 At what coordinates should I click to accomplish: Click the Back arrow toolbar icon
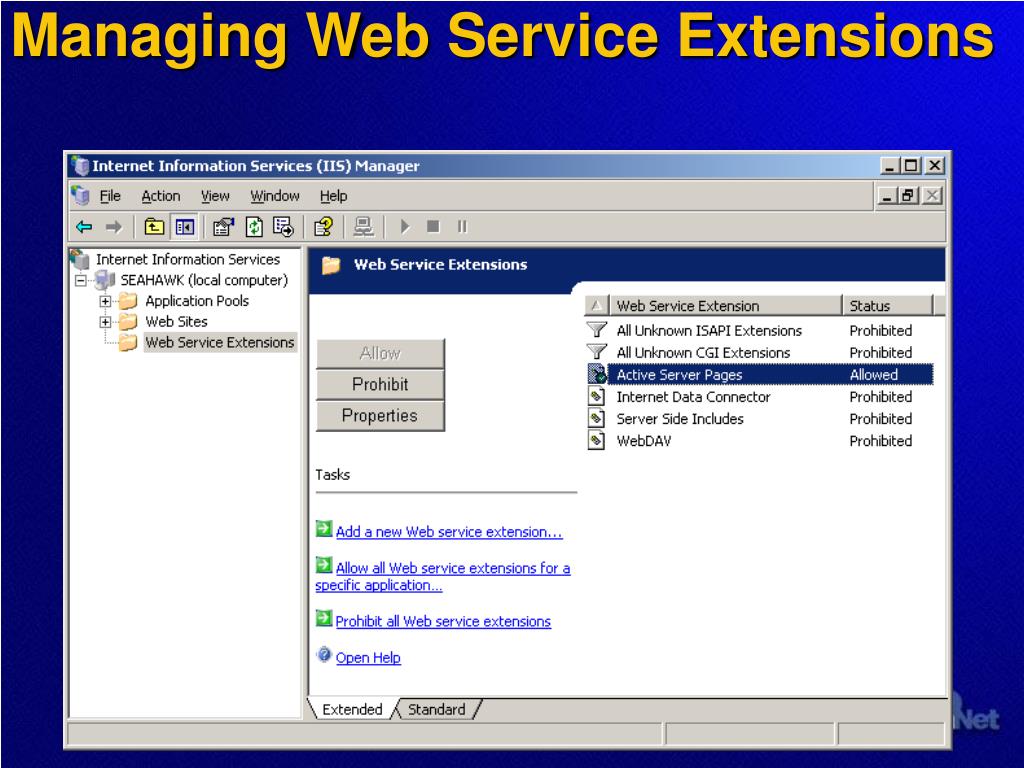84,227
